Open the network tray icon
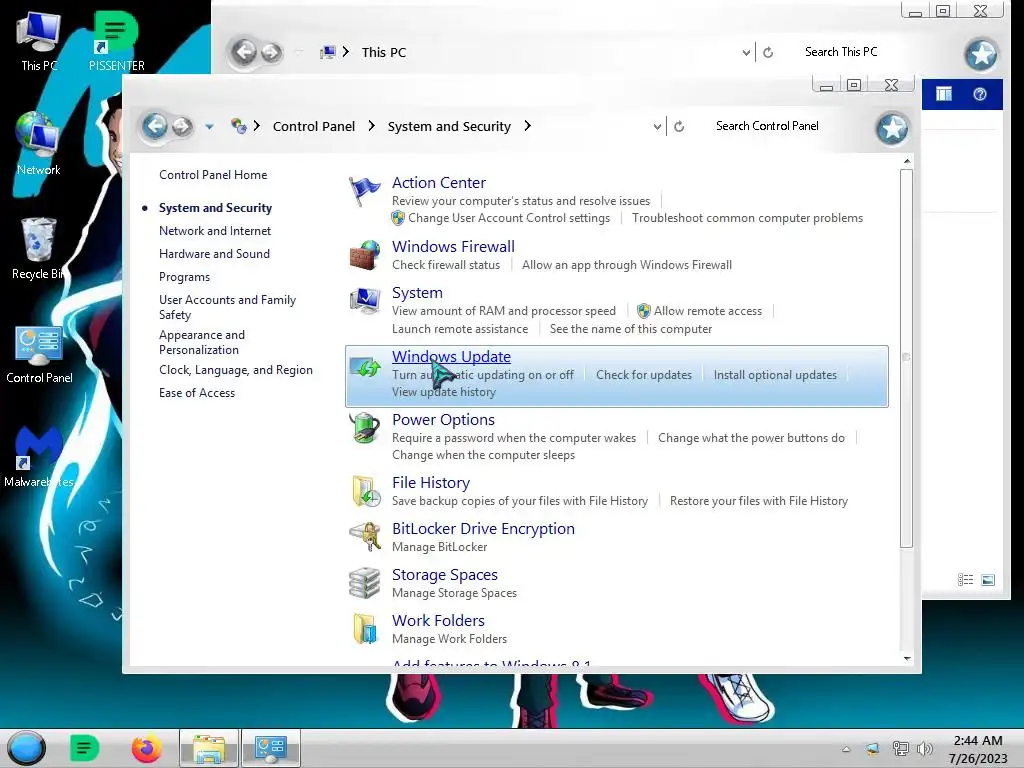The height and width of the screenshot is (768, 1024). click(x=901, y=749)
